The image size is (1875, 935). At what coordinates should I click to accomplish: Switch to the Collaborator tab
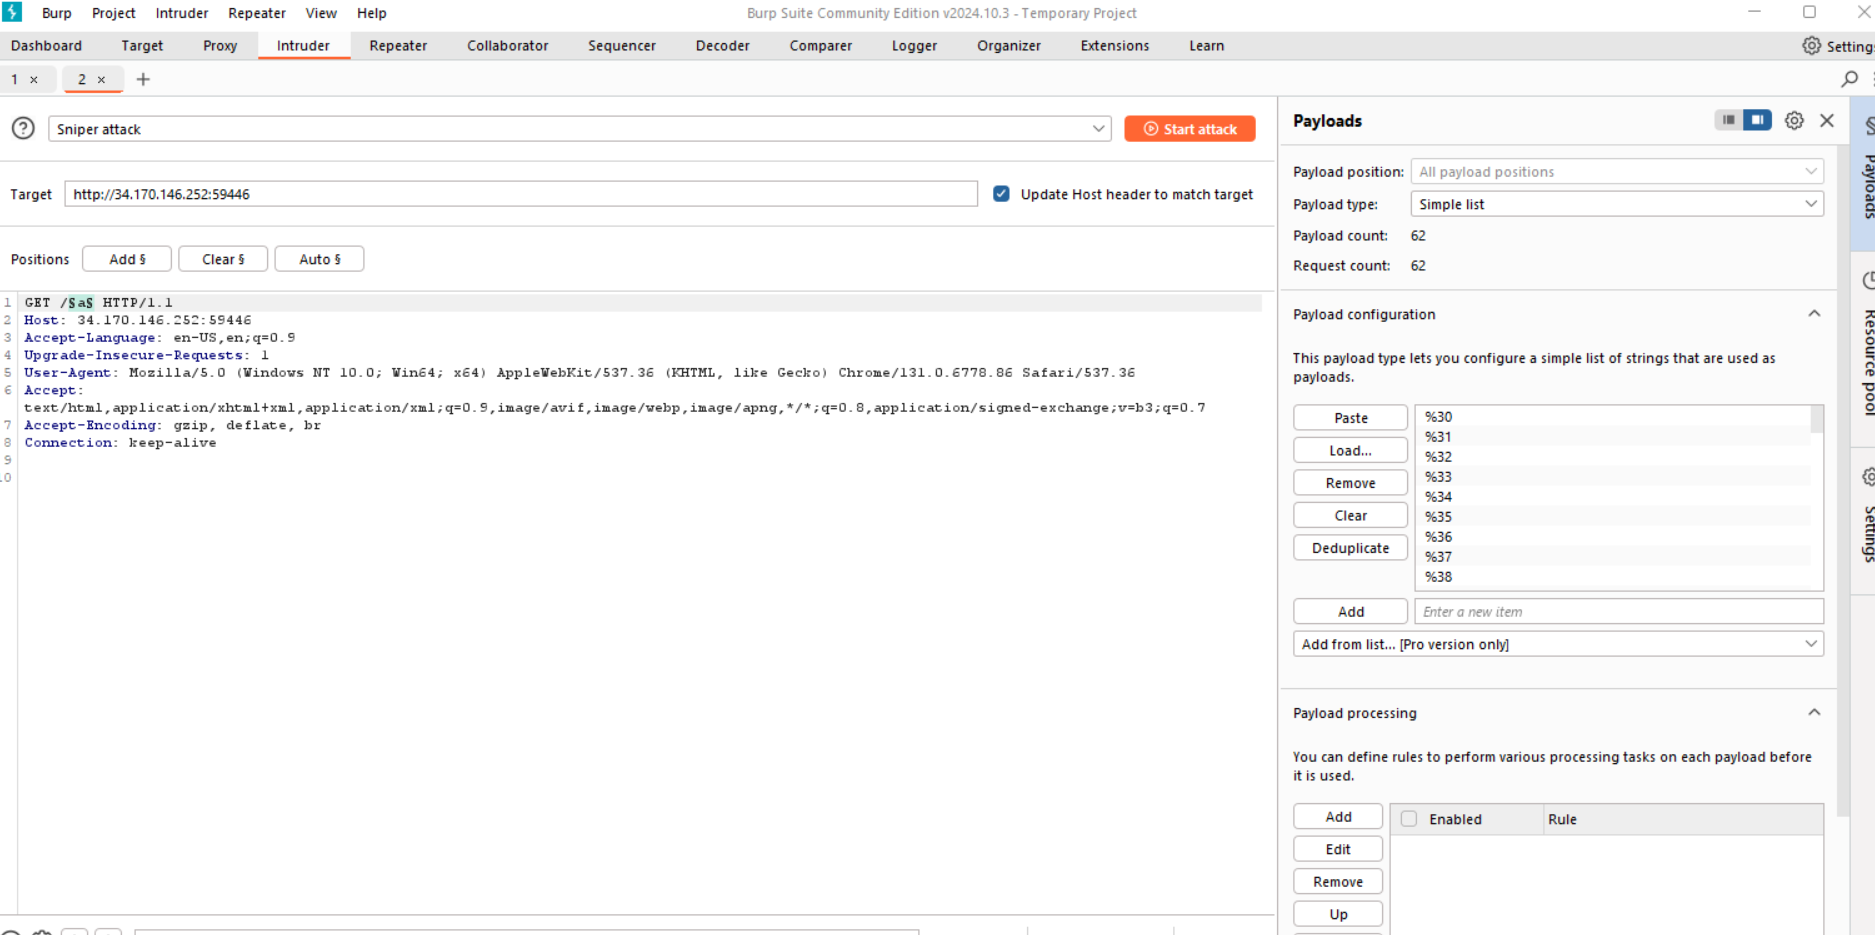508,46
